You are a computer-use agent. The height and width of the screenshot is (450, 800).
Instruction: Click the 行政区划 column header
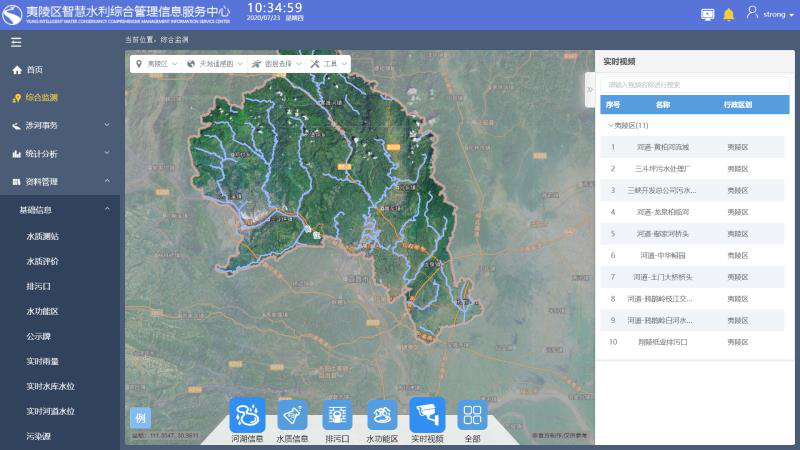[738, 105]
